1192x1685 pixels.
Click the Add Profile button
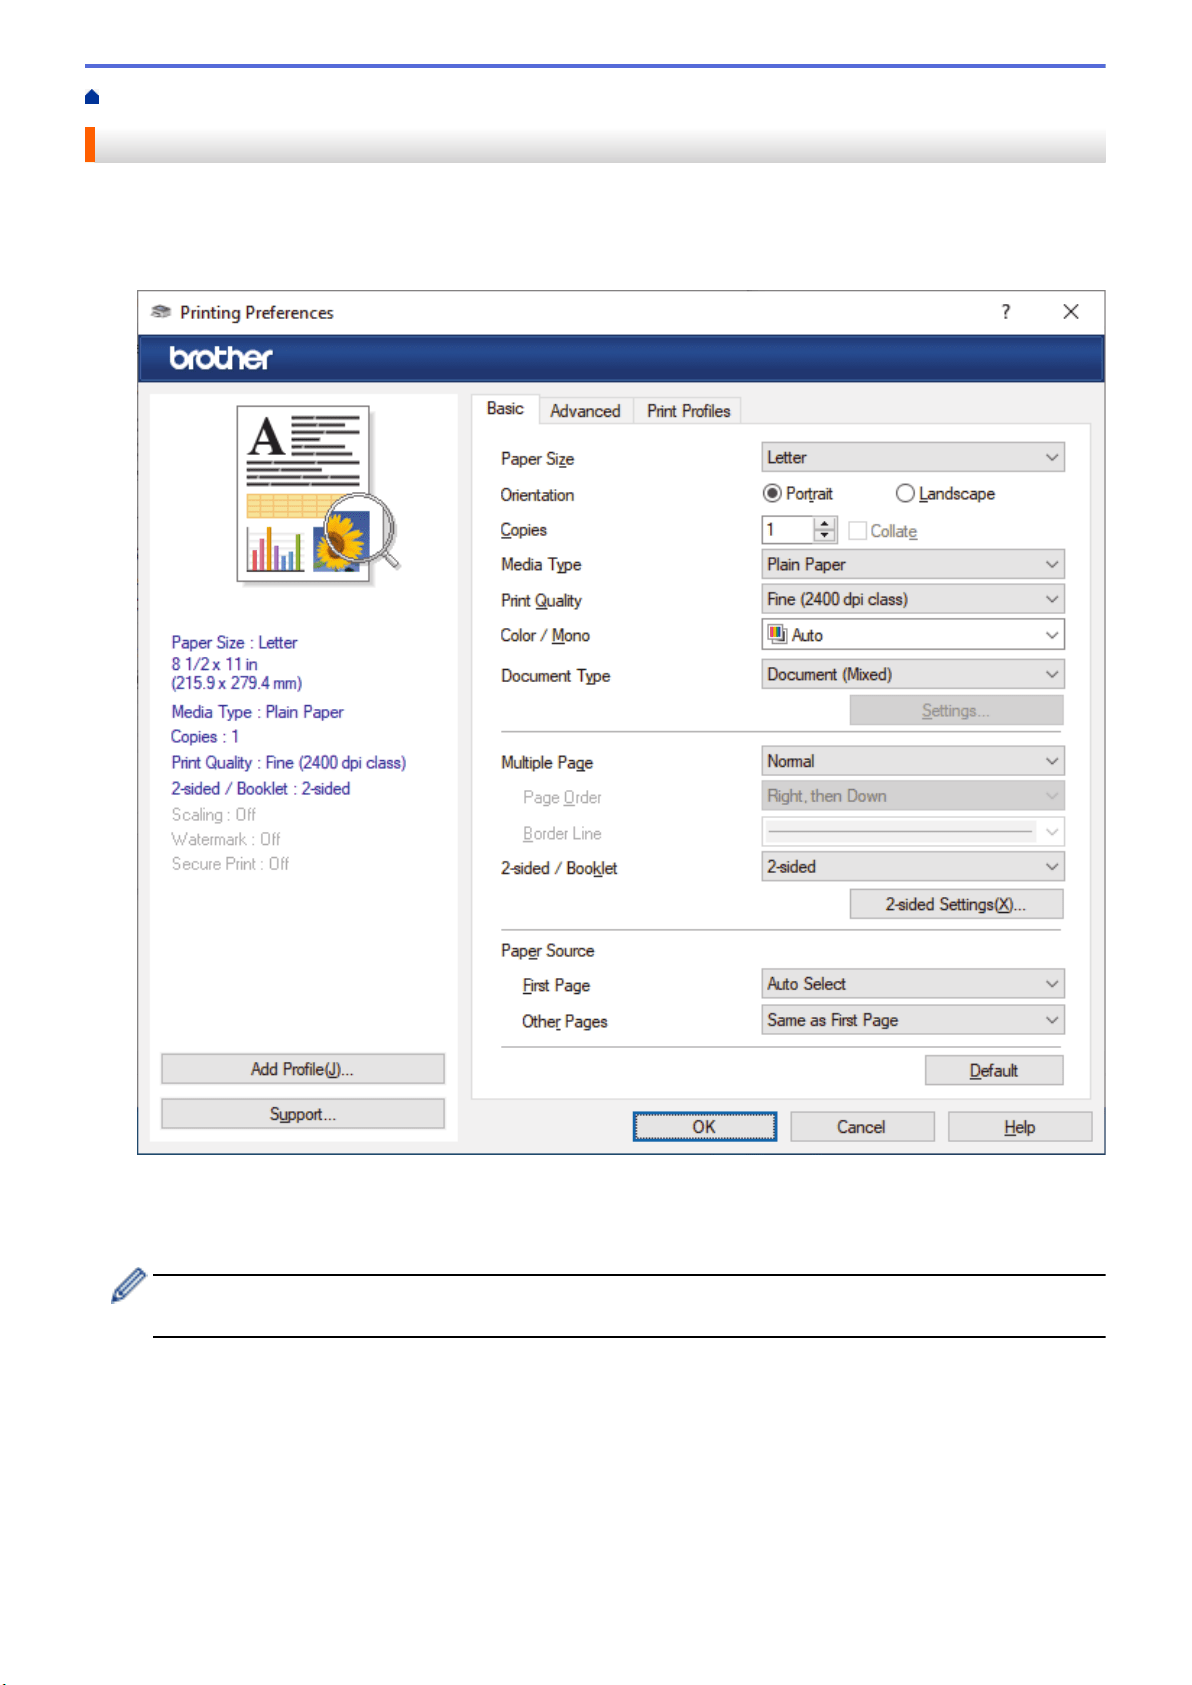(302, 1069)
